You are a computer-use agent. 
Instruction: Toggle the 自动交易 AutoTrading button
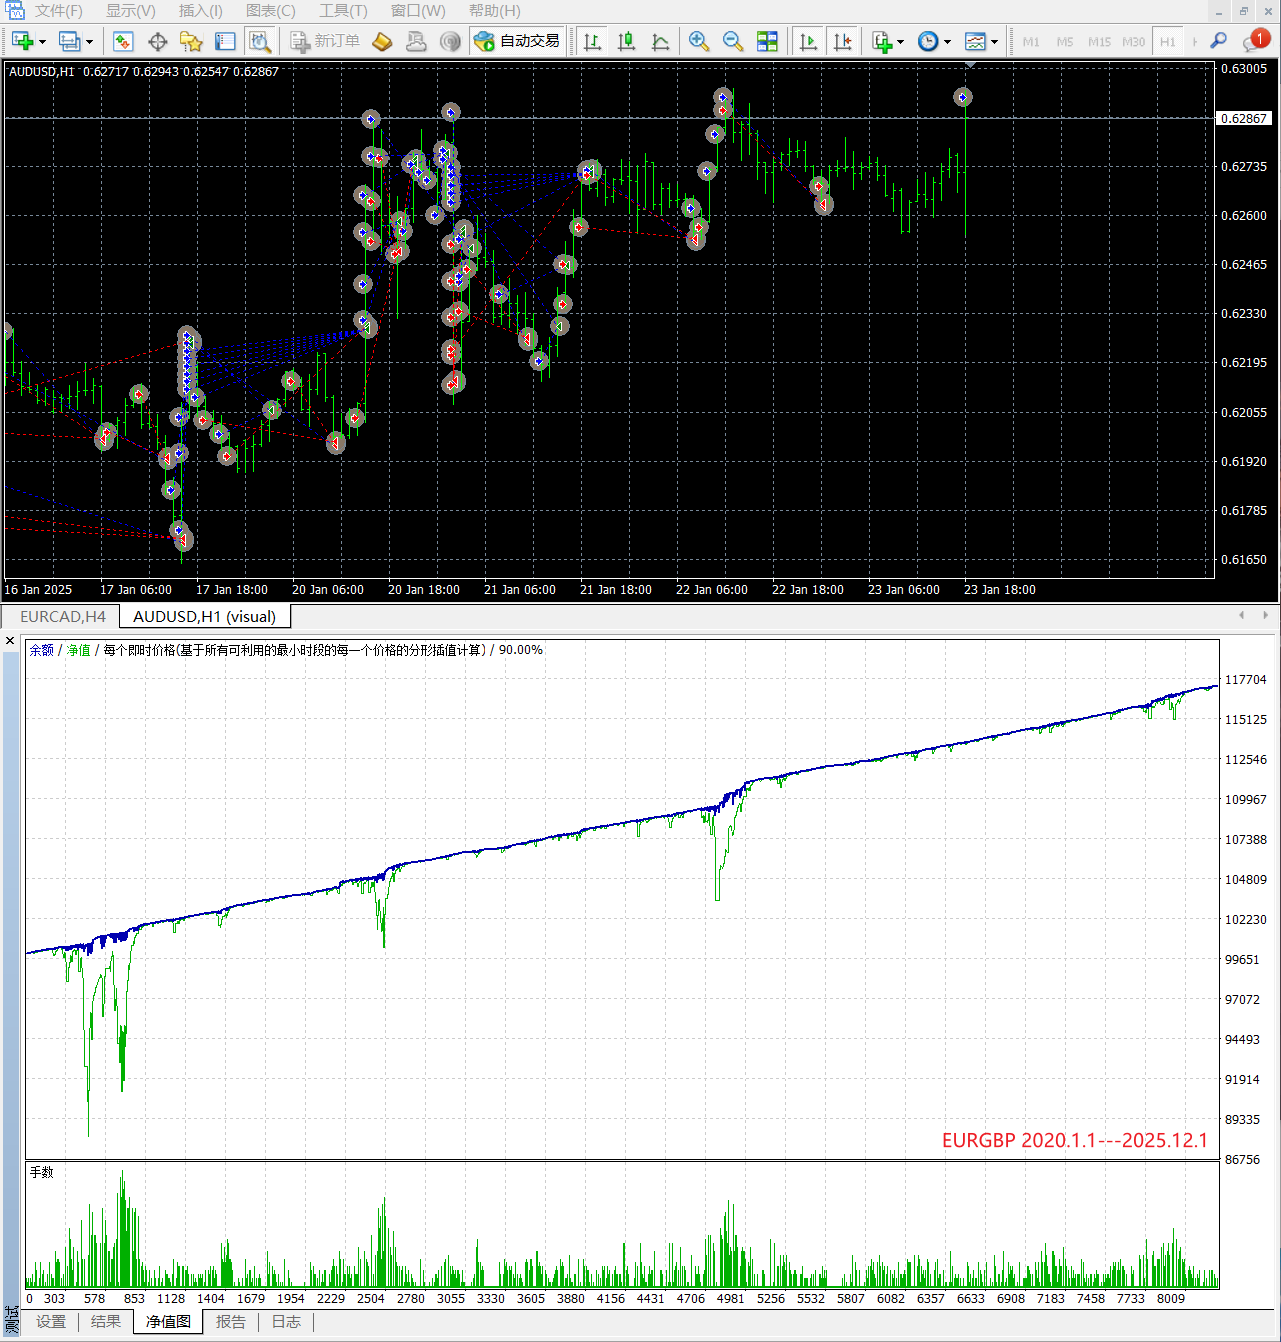pos(517,41)
